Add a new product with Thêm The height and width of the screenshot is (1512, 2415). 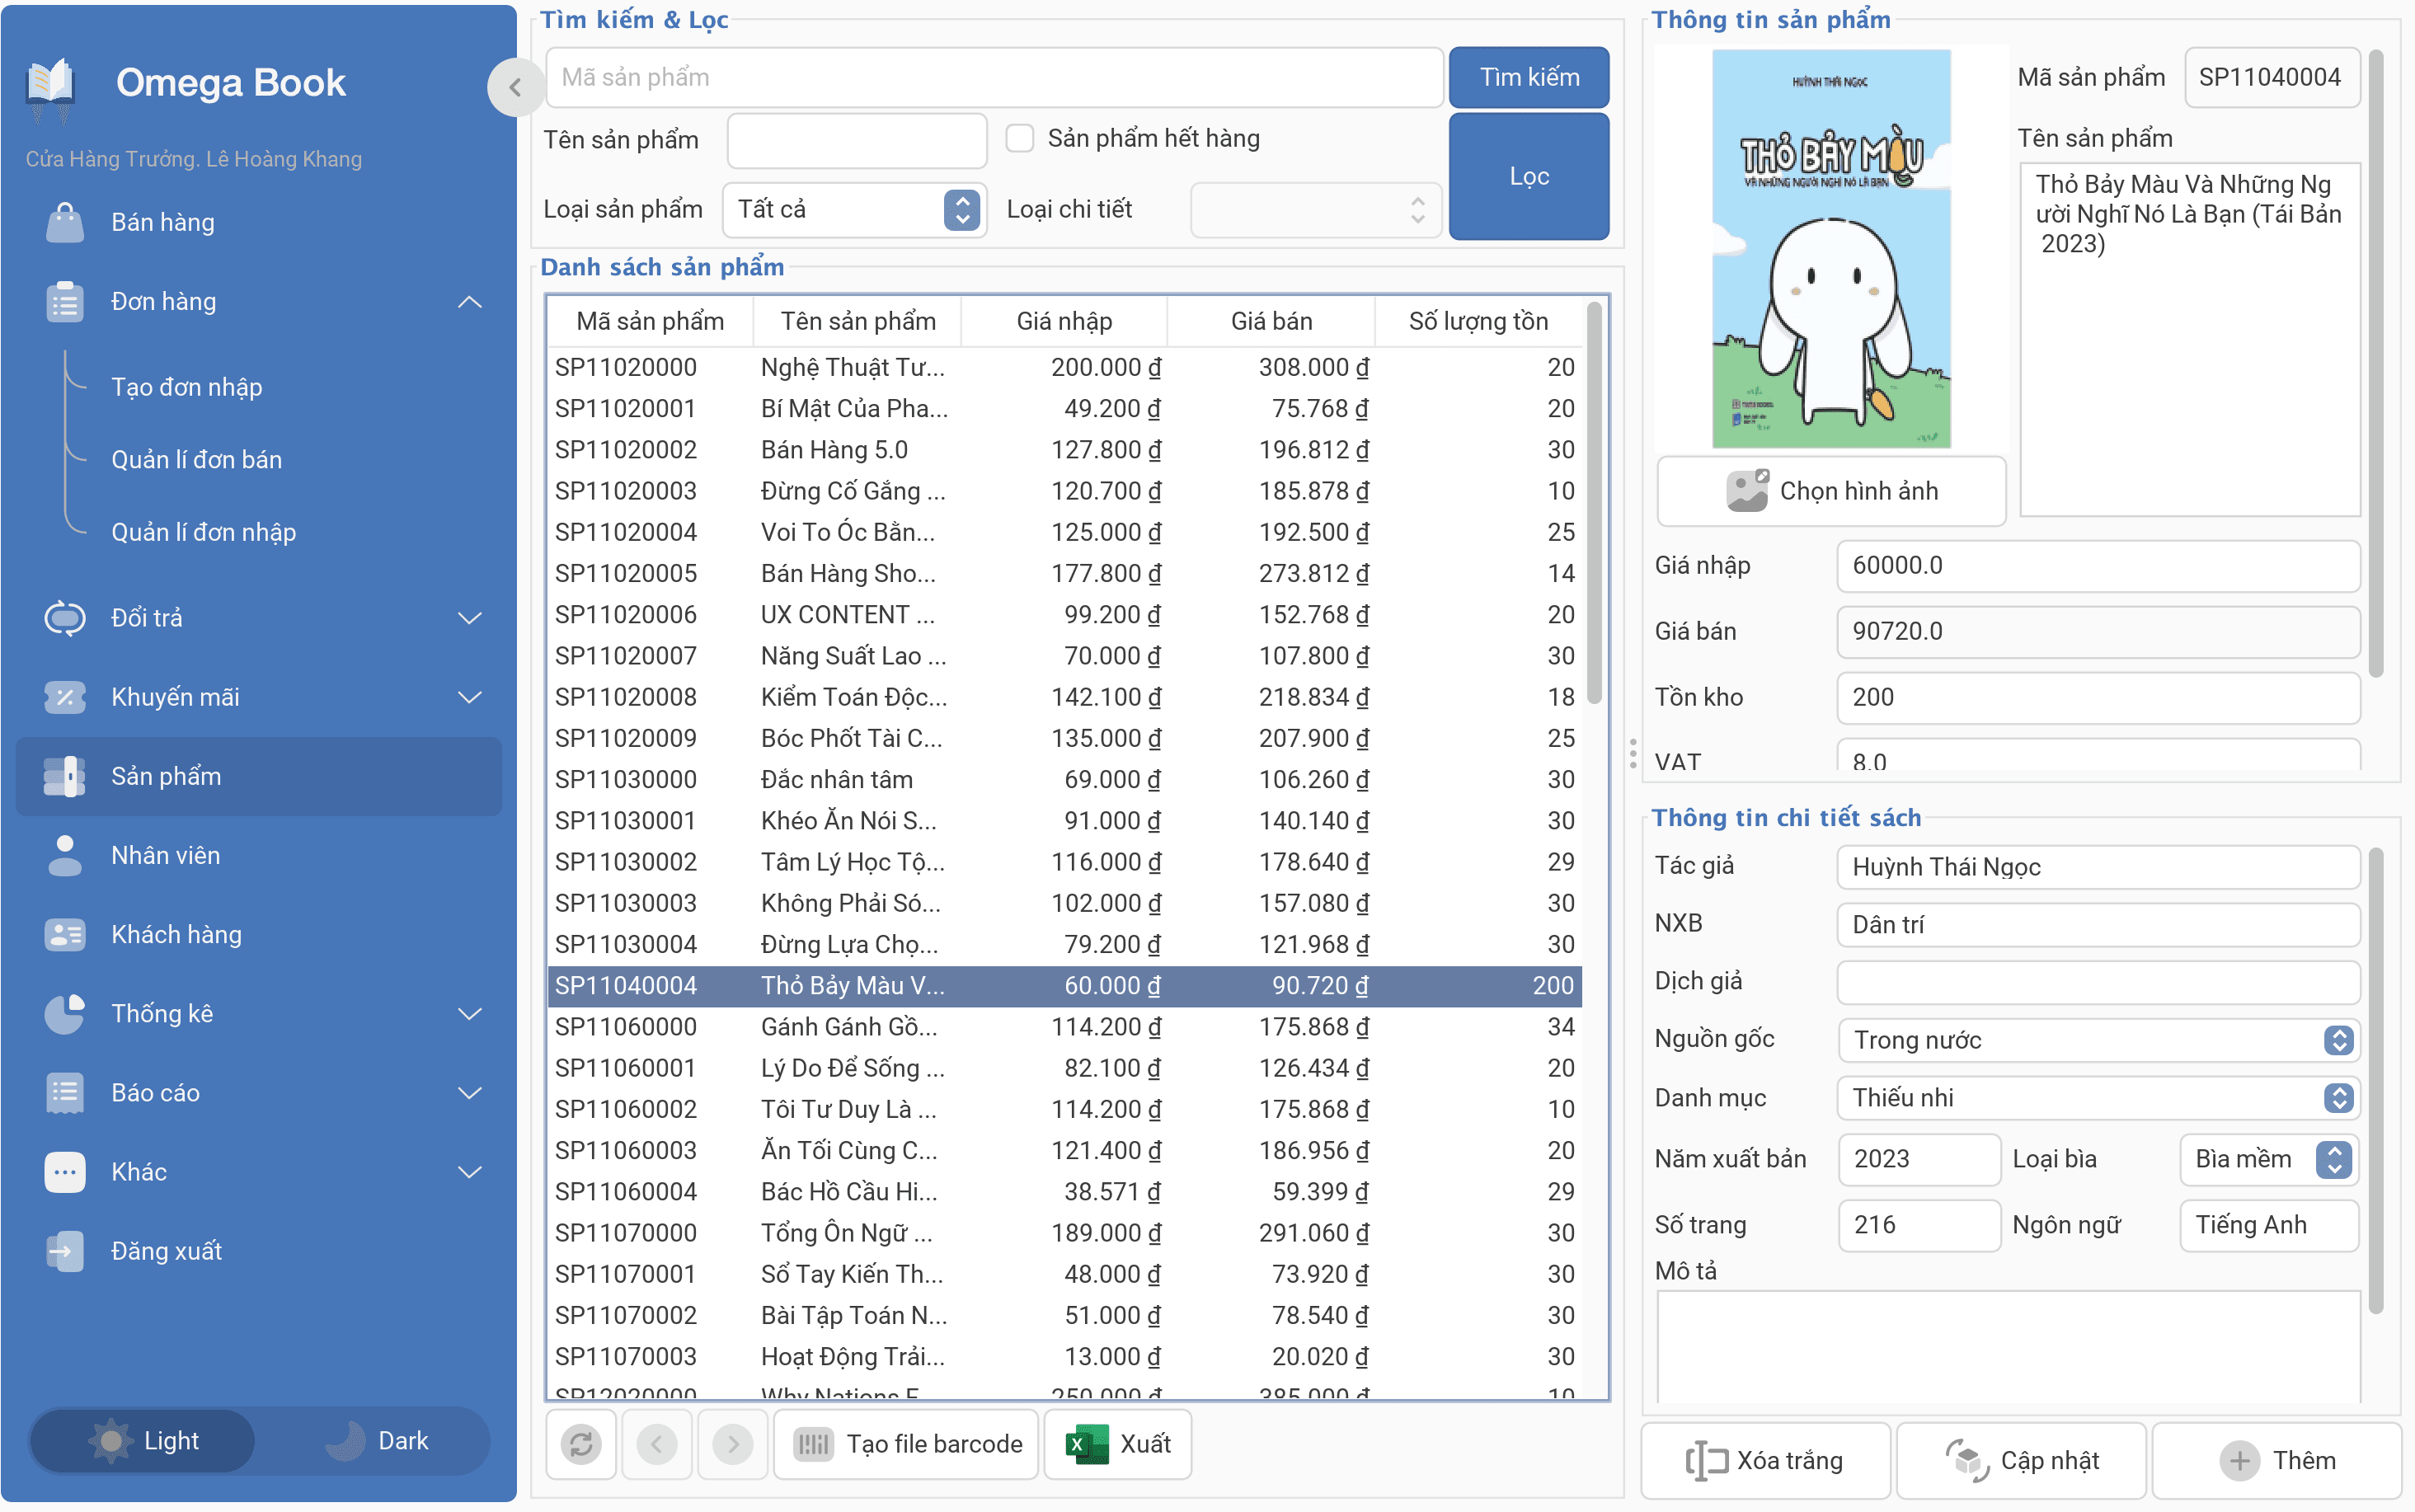tap(2277, 1460)
